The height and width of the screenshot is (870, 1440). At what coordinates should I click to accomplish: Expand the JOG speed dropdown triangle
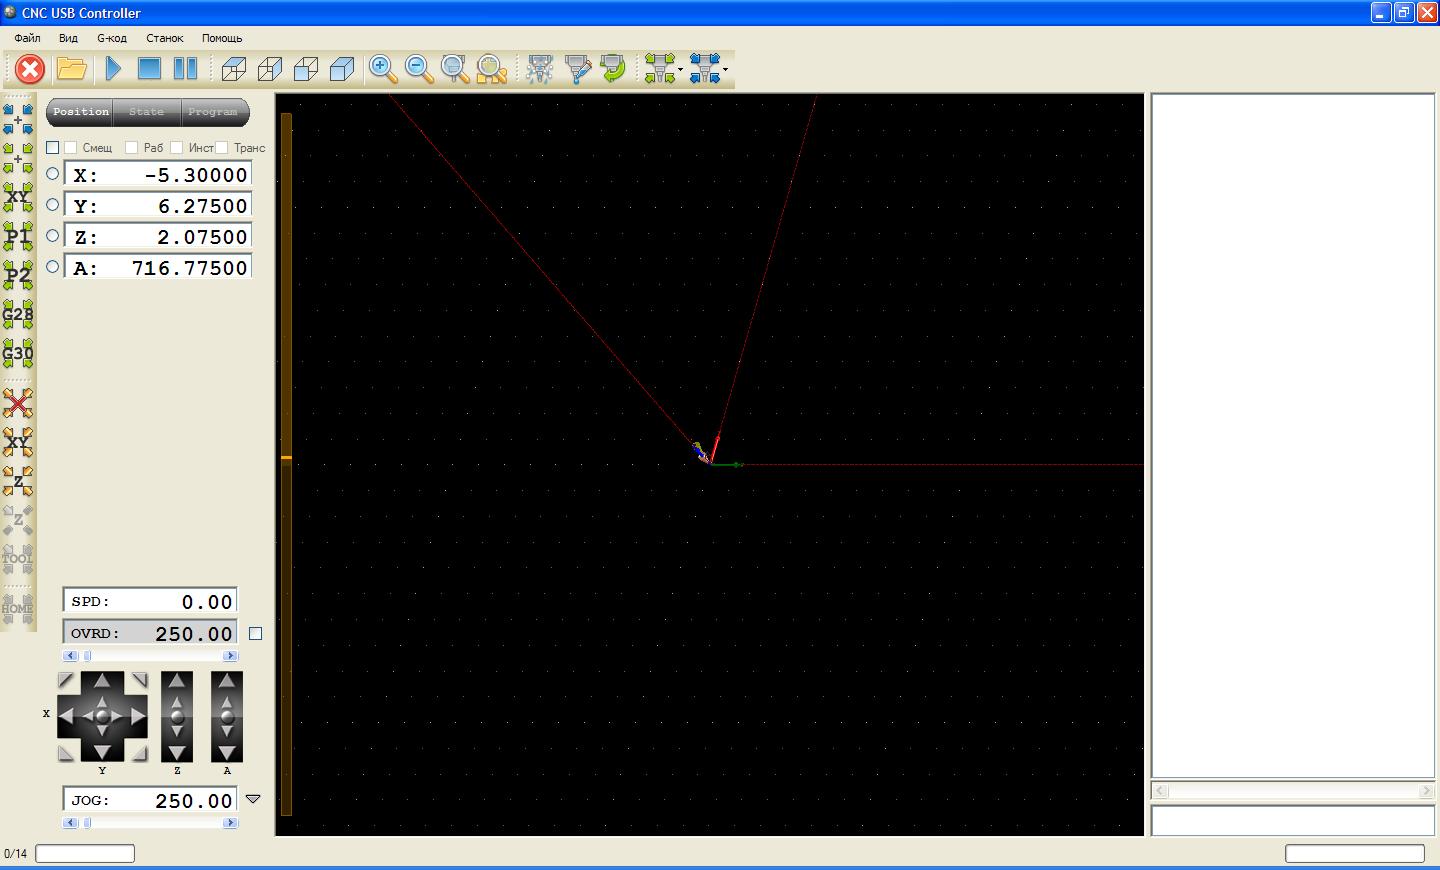pyautogui.click(x=253, y=799)
